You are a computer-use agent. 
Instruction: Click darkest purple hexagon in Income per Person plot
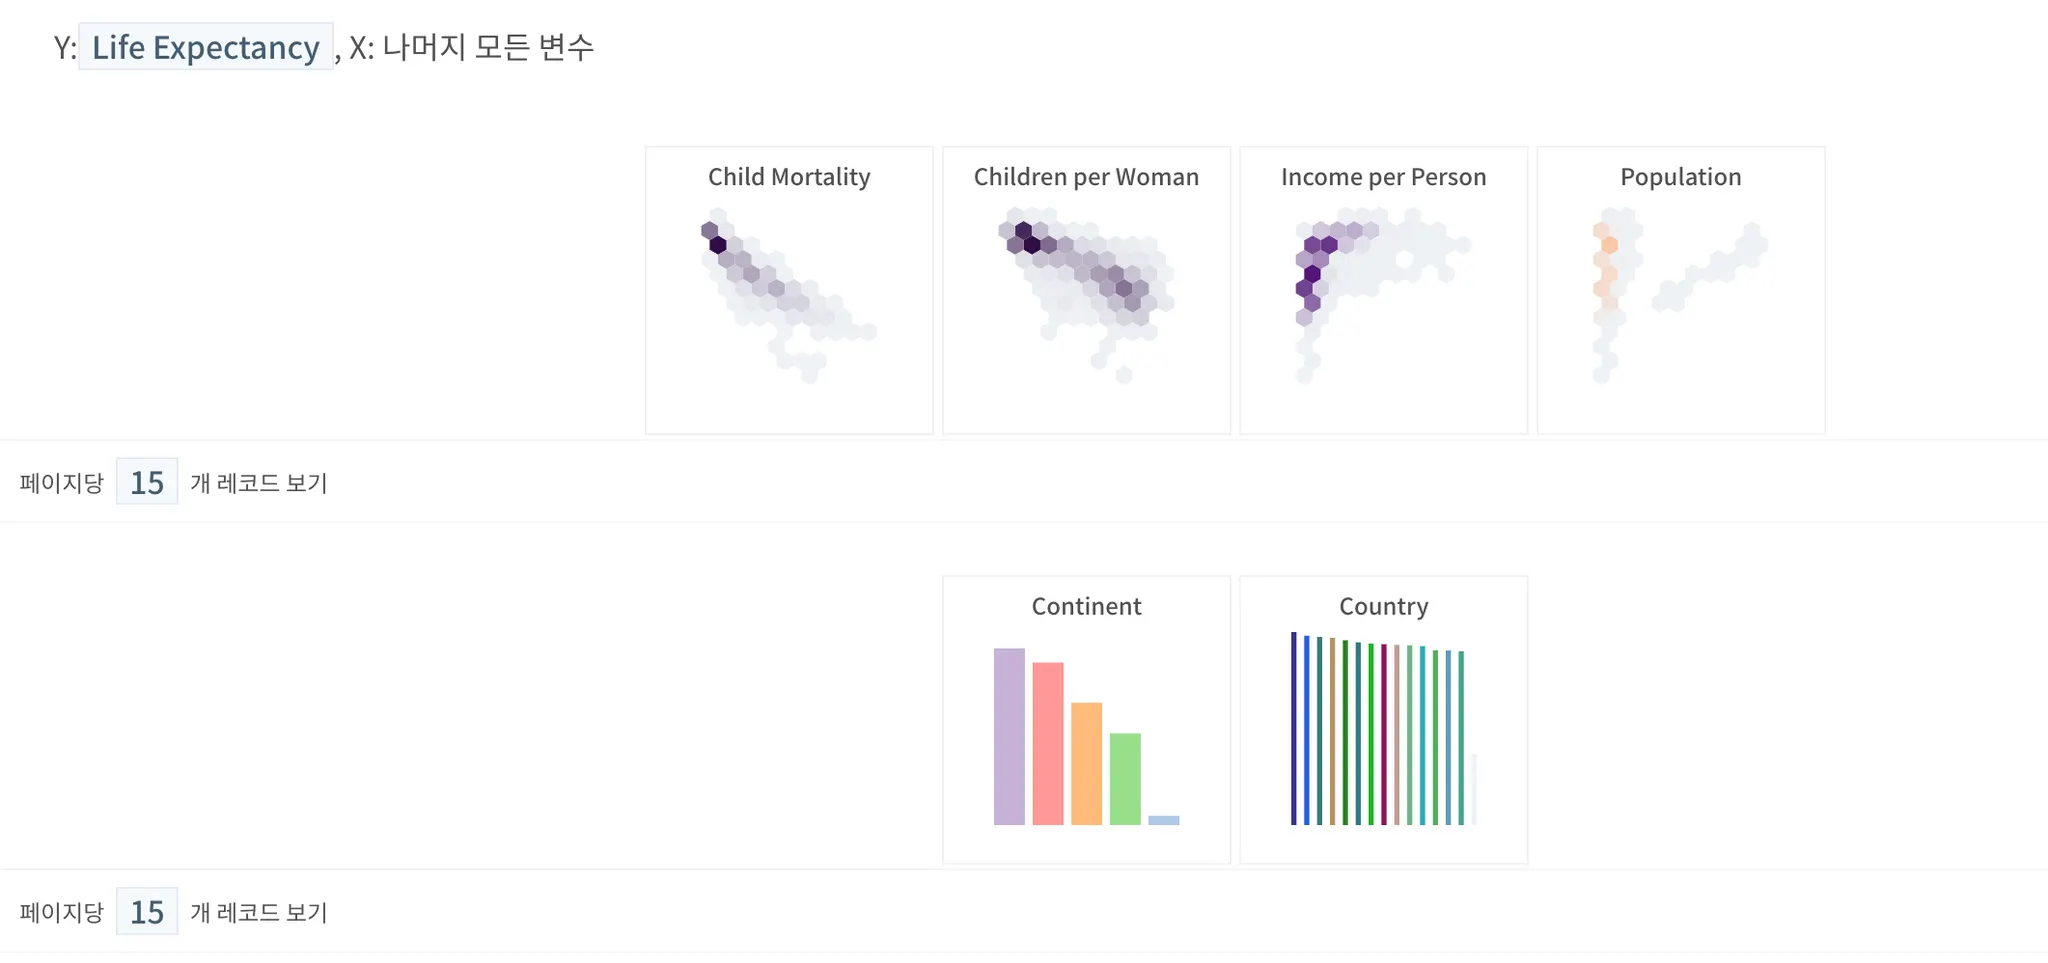[1312, 274]
